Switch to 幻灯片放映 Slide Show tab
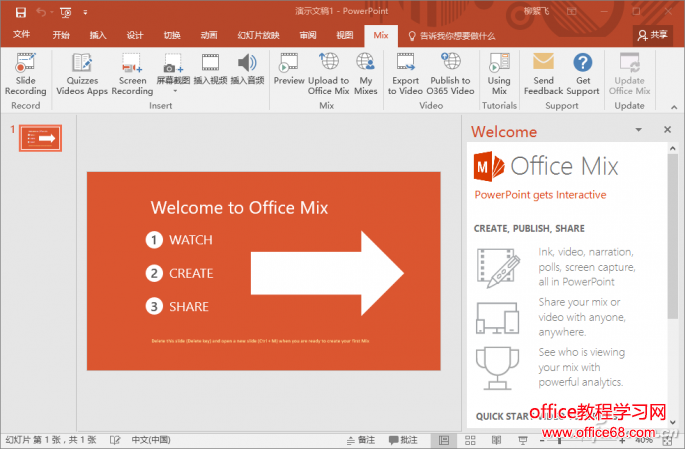 coord(258,35)
